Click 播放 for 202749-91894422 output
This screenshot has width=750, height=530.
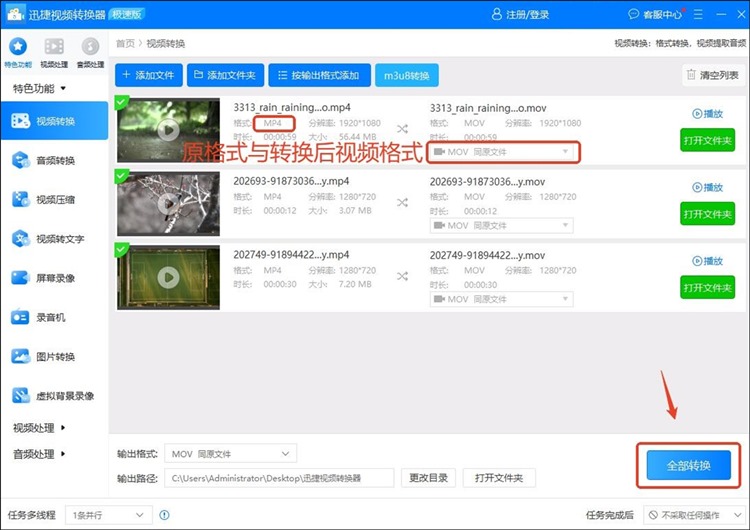(707, 261)
